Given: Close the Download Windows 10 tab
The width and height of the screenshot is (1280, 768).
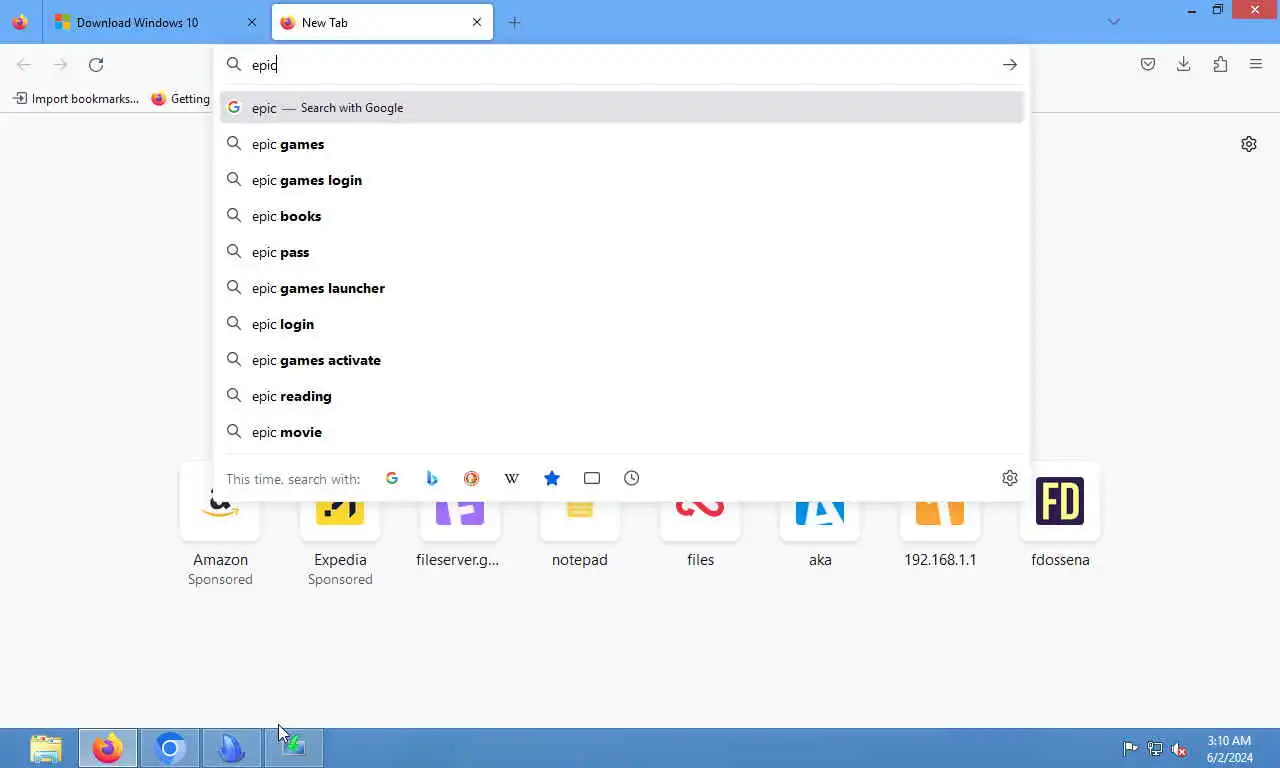Looking at the screenshot, I should tap(251, 22).
